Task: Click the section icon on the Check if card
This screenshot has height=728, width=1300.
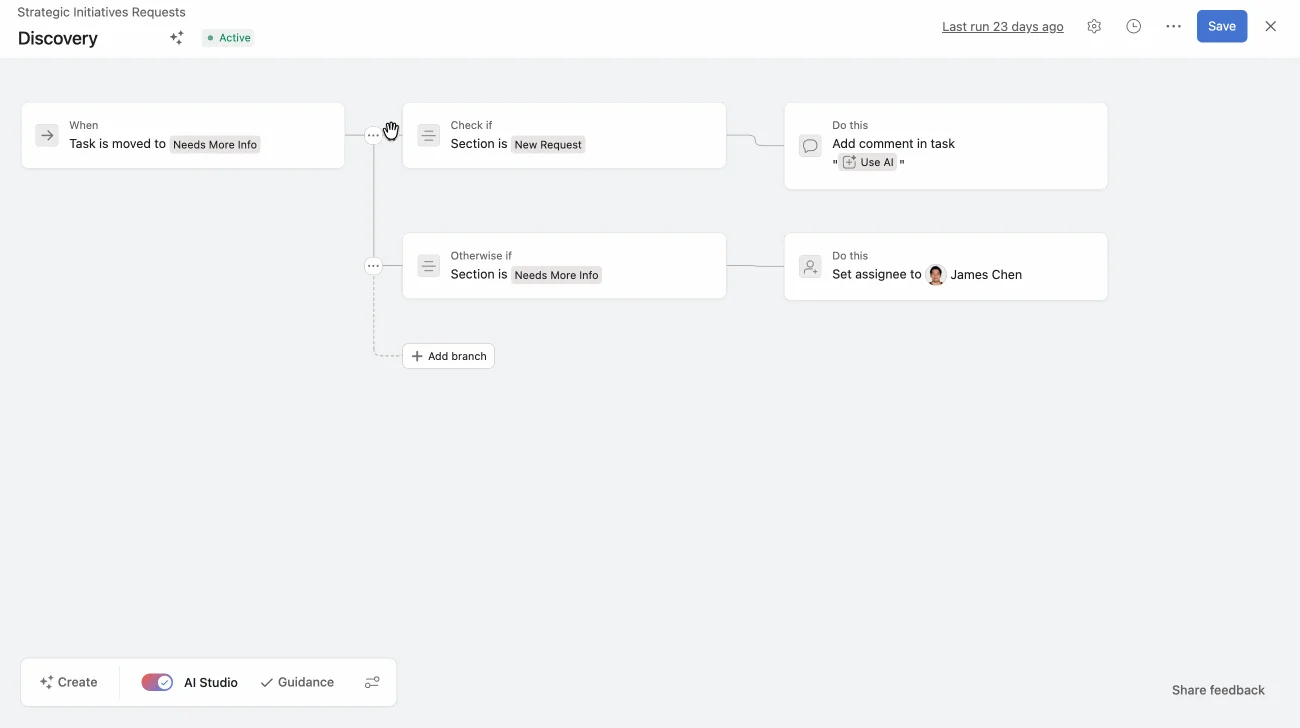Action: tap(428, 135)
